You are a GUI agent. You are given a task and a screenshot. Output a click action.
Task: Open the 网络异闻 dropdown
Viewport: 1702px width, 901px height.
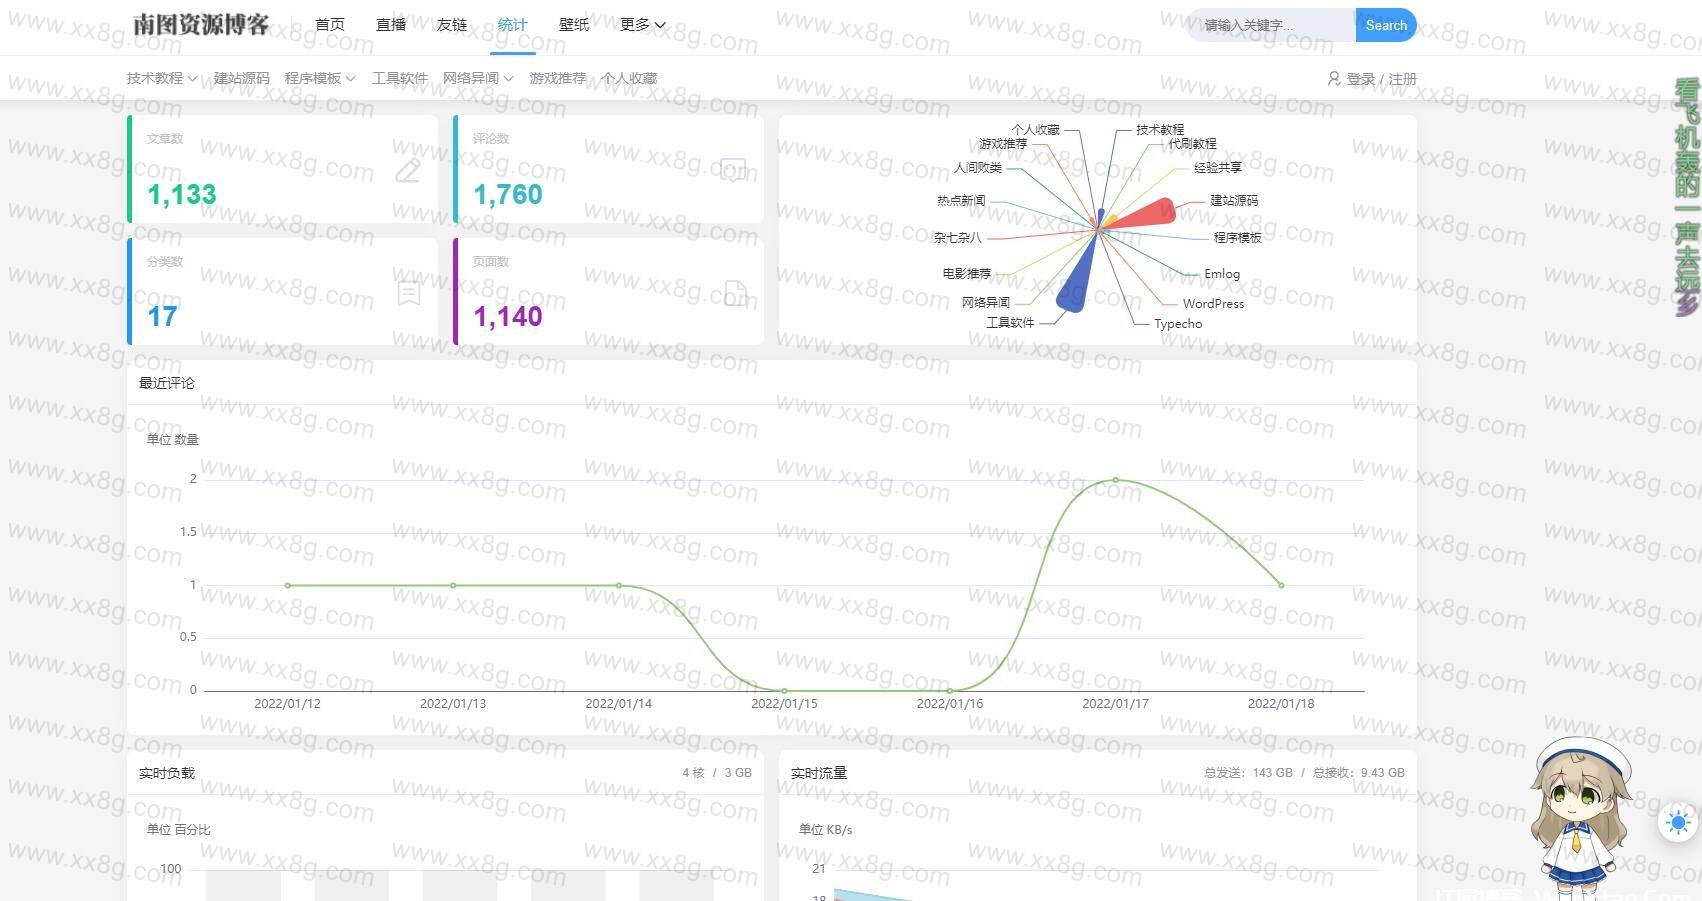477,78
